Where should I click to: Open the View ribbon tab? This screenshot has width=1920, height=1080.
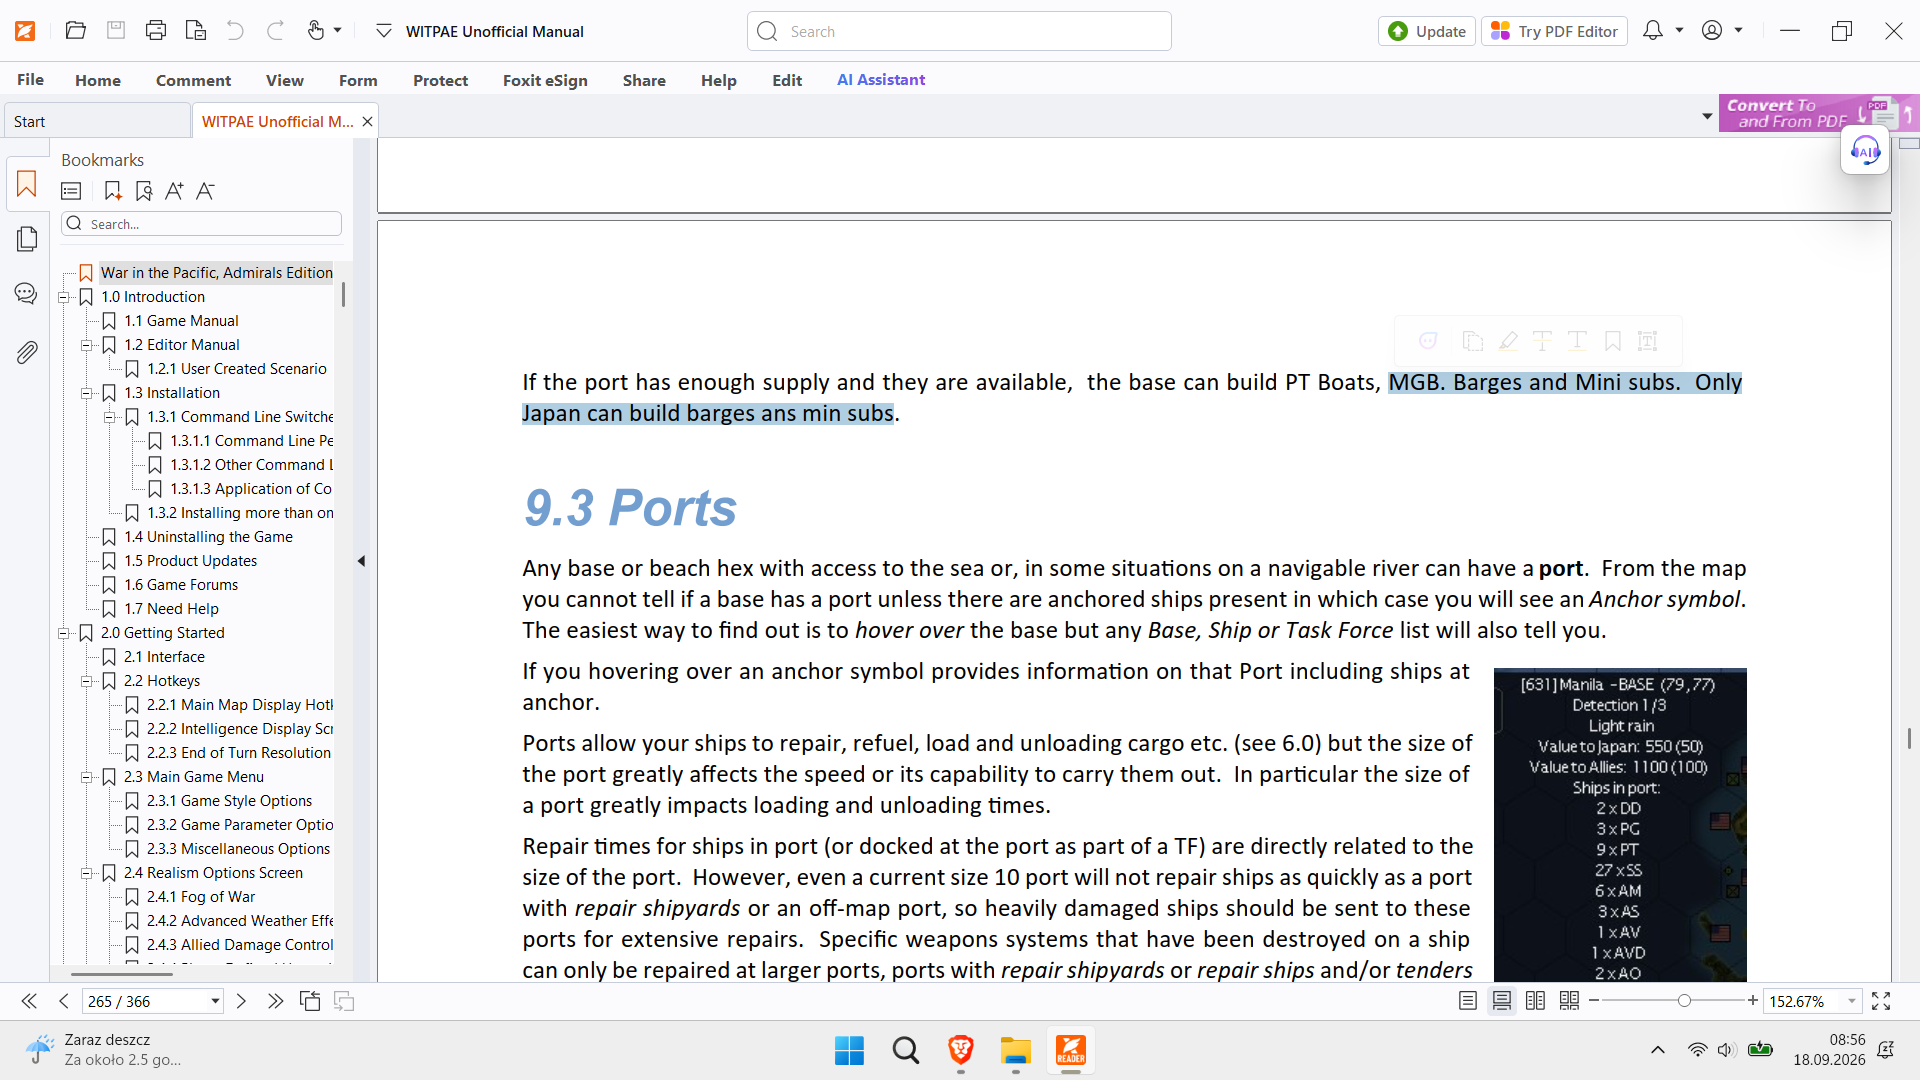point(285,80)
